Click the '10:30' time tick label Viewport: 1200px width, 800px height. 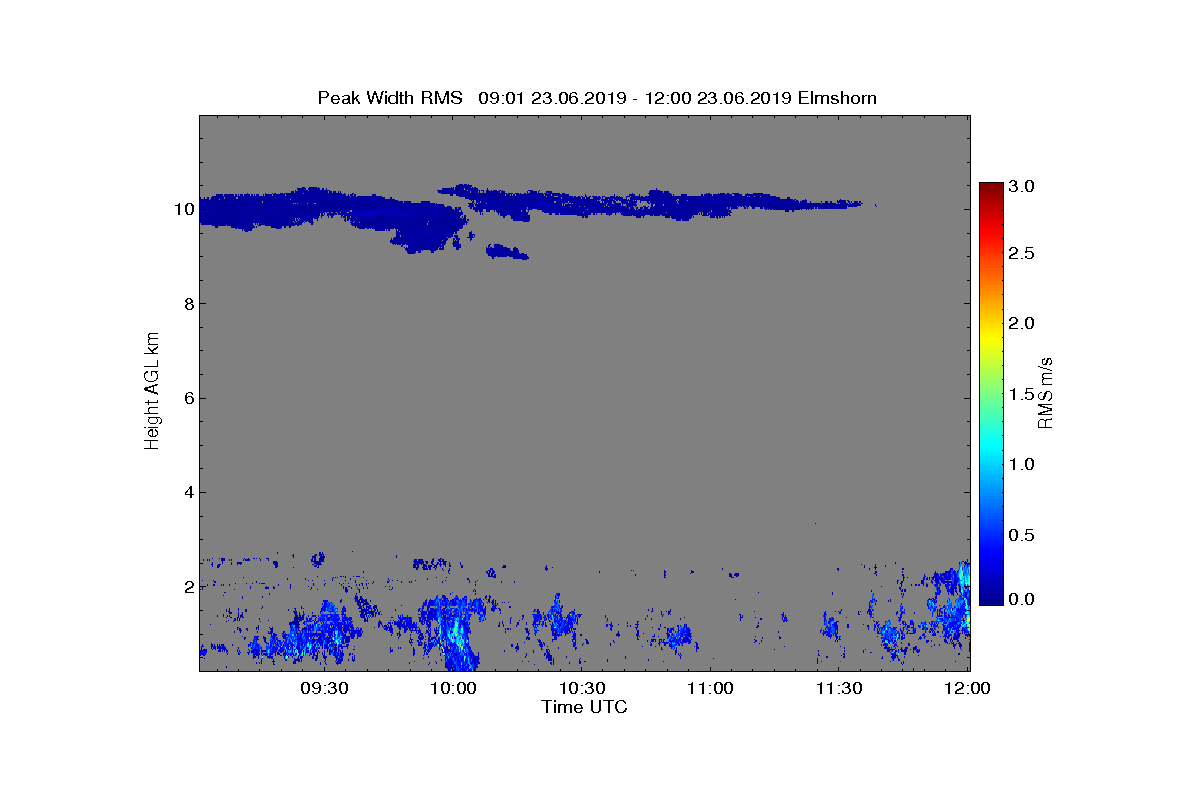pos(583,688)
